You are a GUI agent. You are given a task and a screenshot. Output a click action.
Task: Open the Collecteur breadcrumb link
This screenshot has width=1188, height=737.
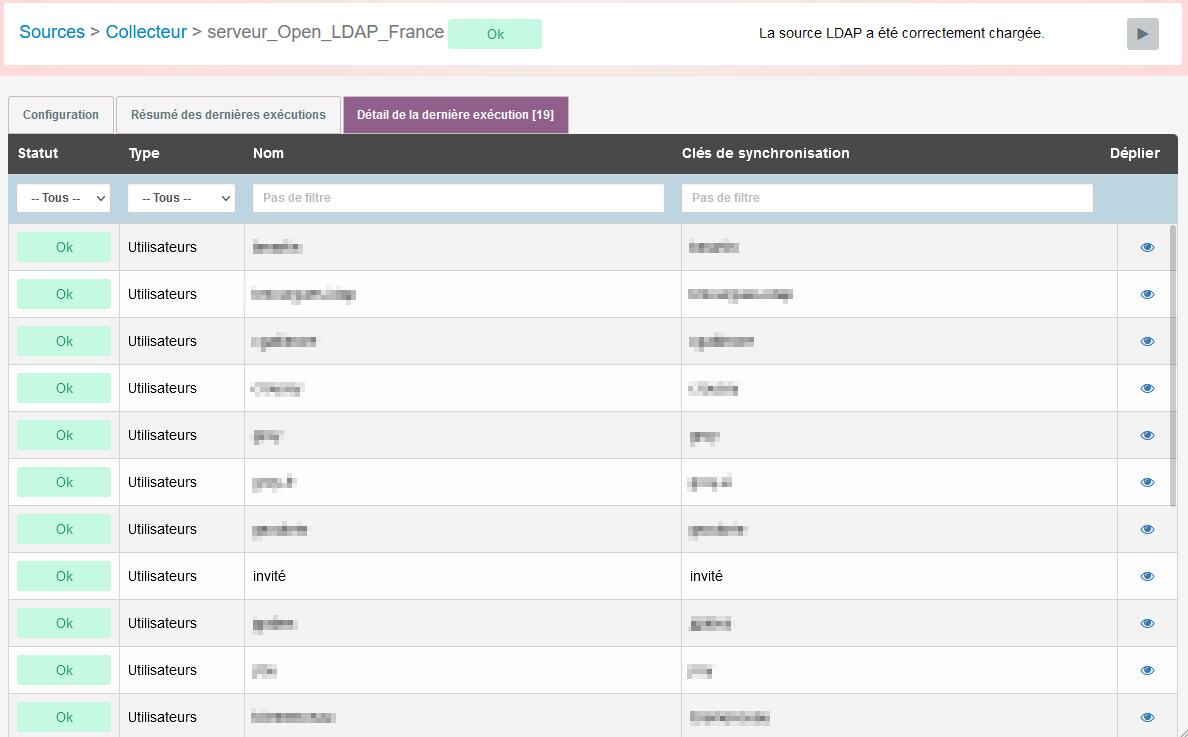pyautogui.click(x=146, y=32)
